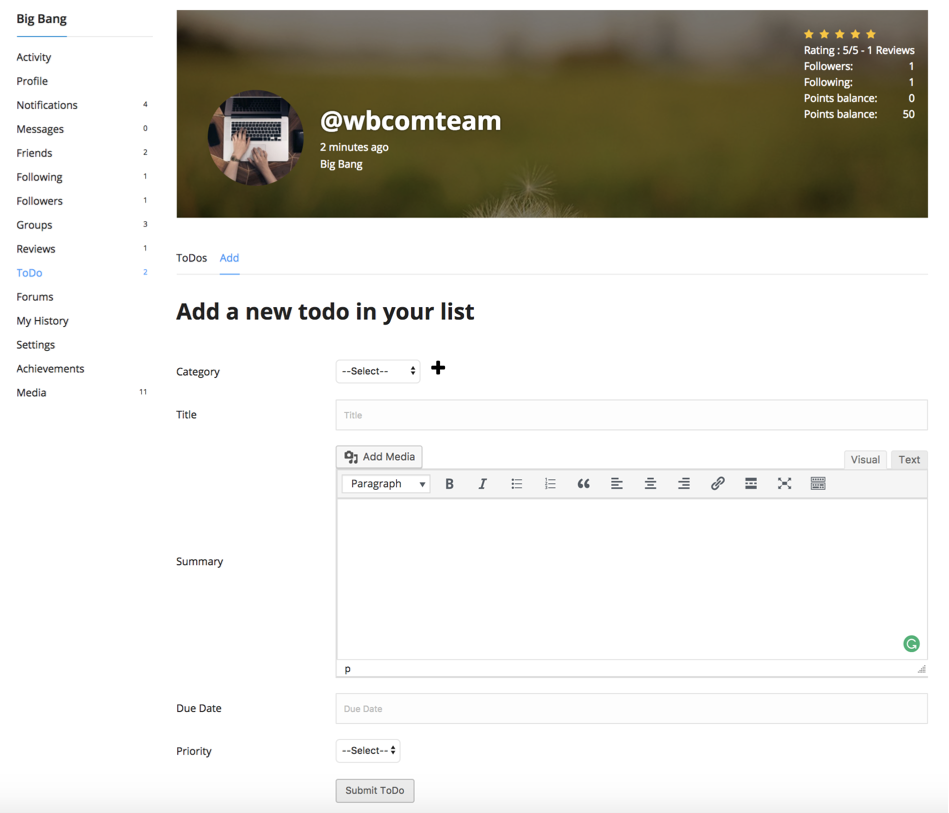Apply blockquote formatting in the summary editor
The height and width of the screenshot is (813, 949).
[x=584, y=483]
